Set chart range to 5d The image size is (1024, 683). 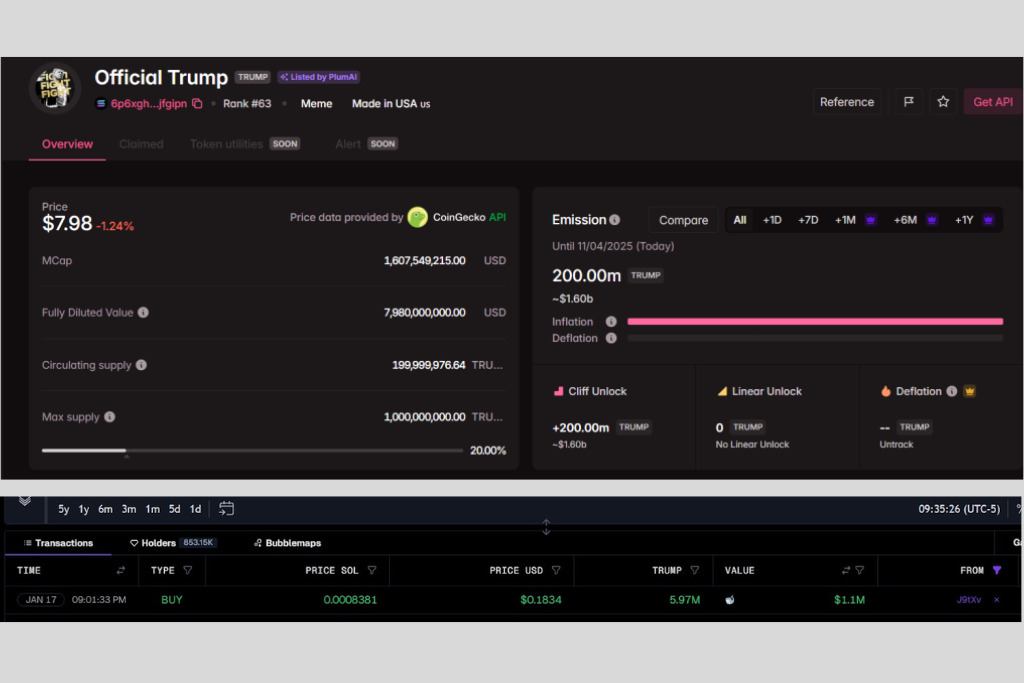174,509
